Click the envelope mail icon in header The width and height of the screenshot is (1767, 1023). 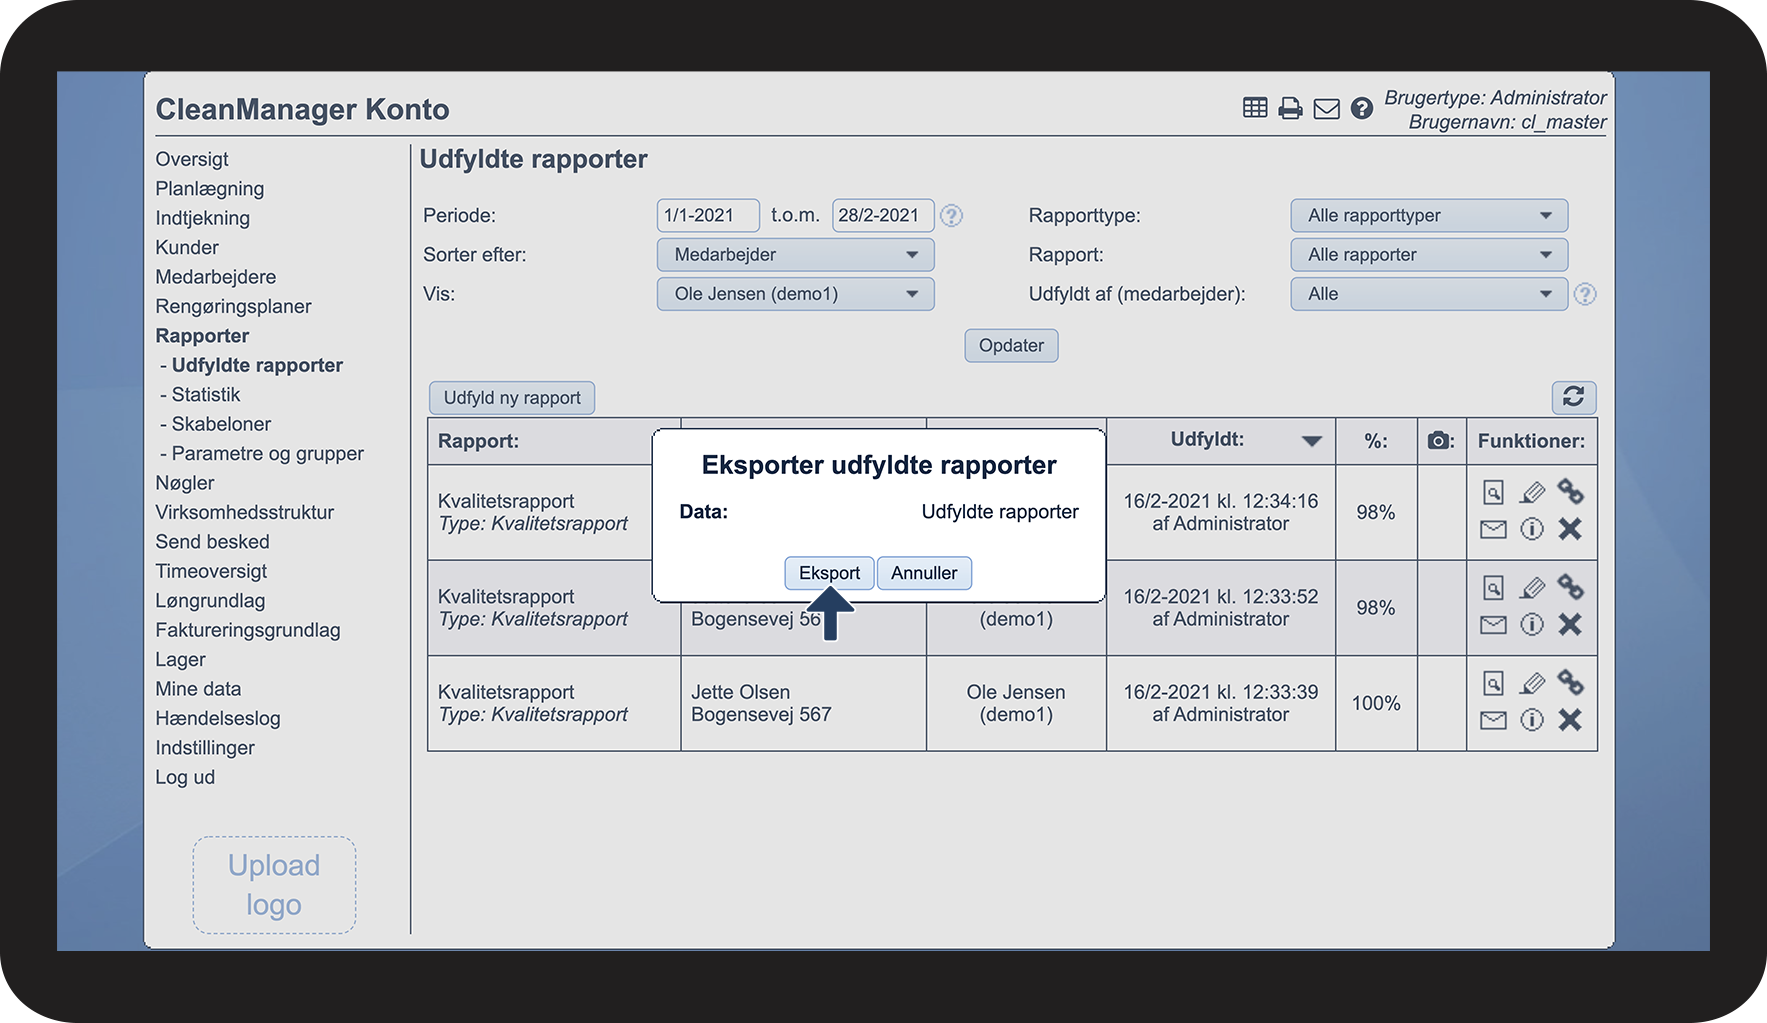1326,108
